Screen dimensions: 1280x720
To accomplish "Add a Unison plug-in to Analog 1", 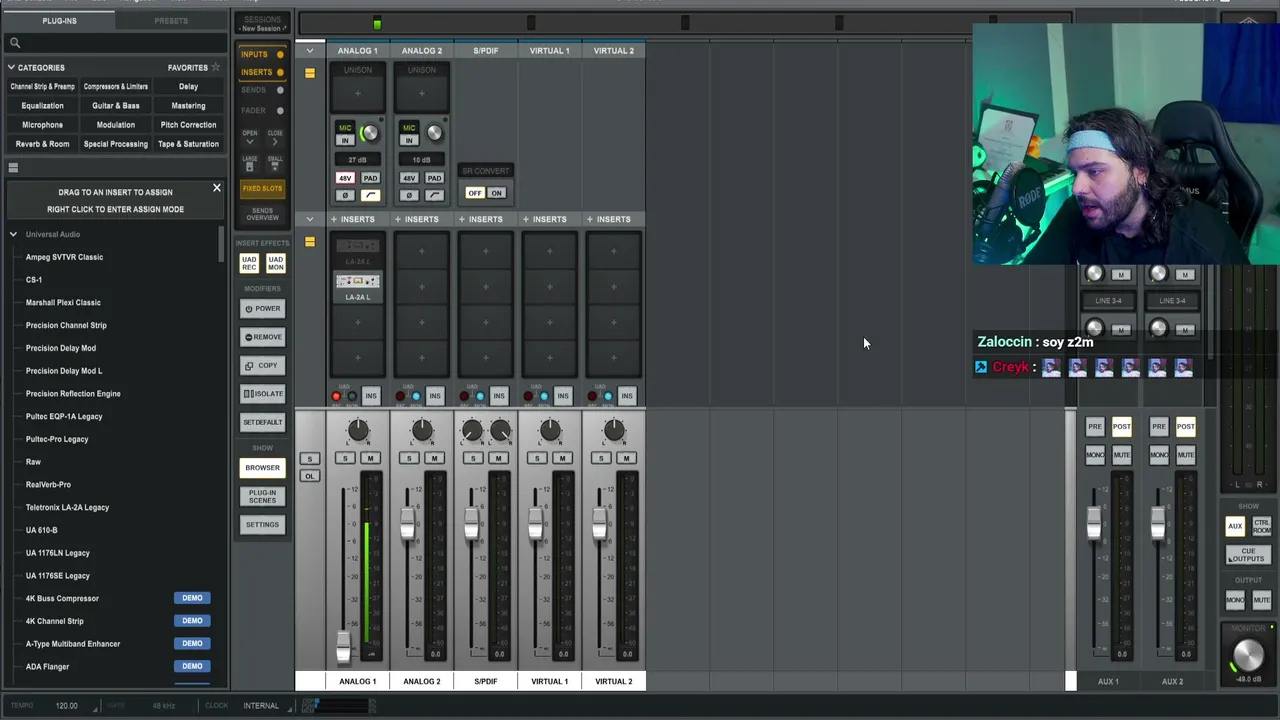I will (357, 94).
